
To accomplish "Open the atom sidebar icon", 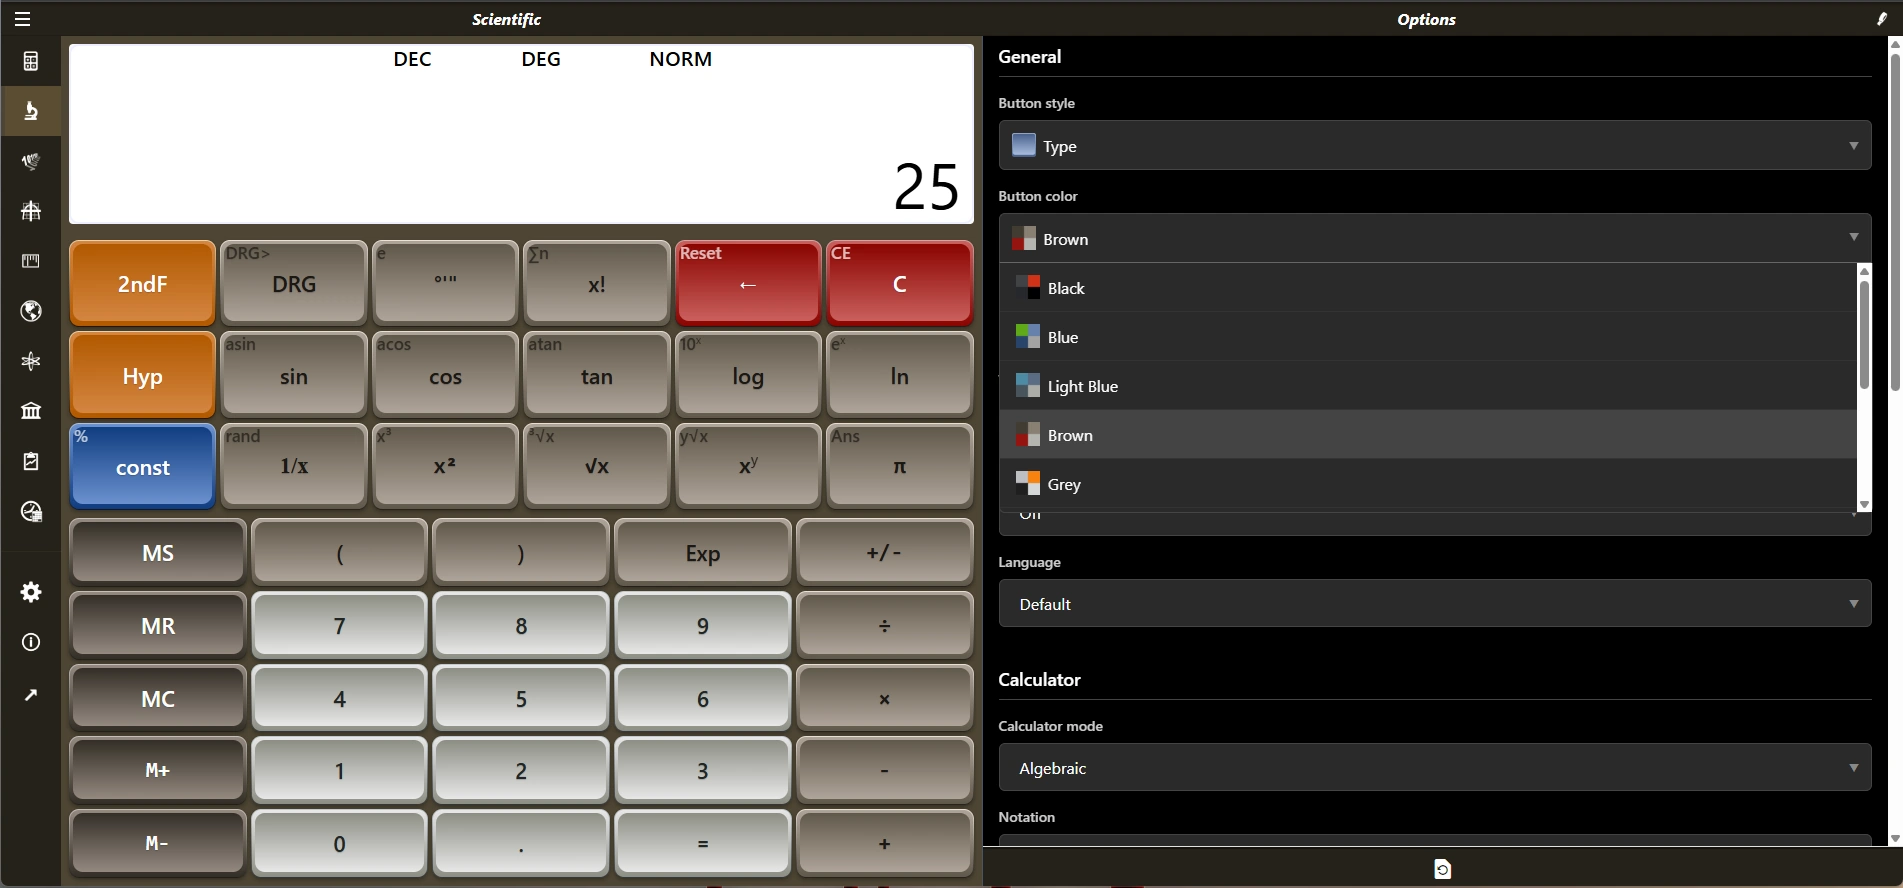I will tap(31, 361).
